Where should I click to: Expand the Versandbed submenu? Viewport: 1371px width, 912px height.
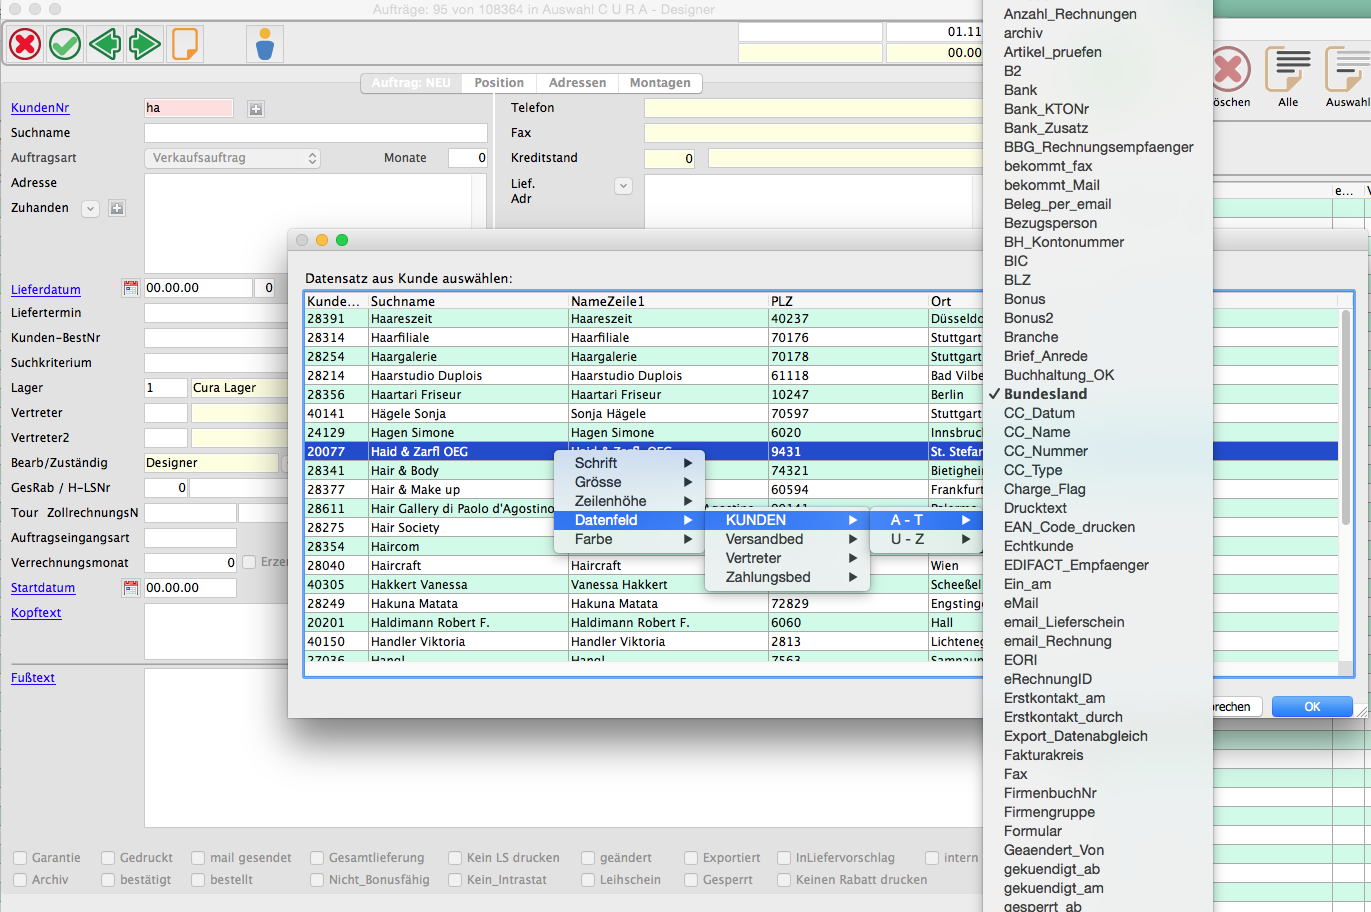pos(787,539)
